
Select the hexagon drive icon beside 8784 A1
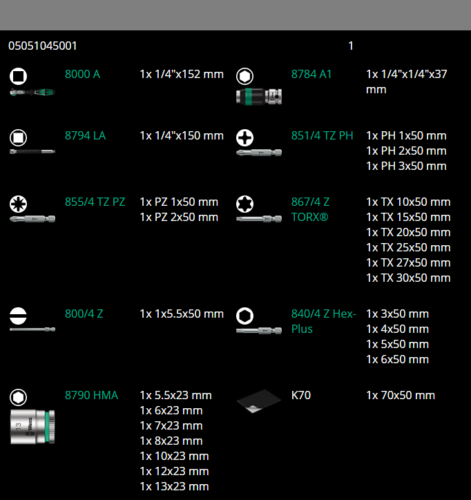click(x=245, y=76)
